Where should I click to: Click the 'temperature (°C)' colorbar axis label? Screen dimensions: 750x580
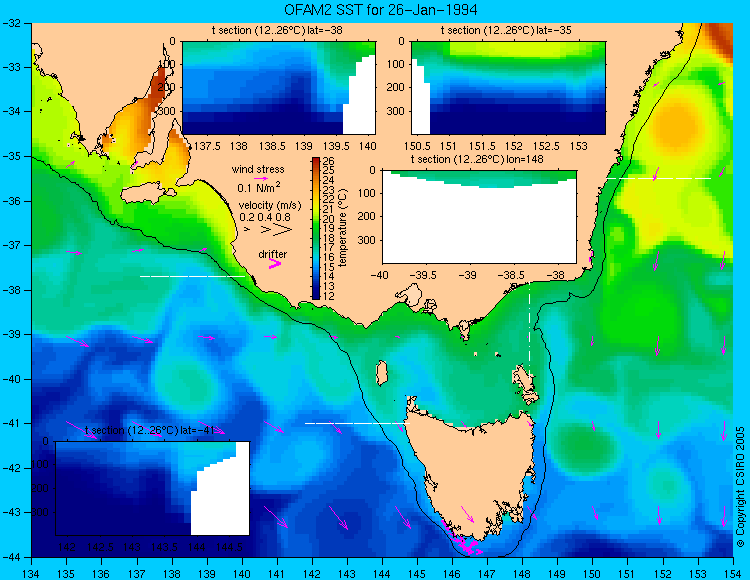pyautogui.click(x=342, y=228)
